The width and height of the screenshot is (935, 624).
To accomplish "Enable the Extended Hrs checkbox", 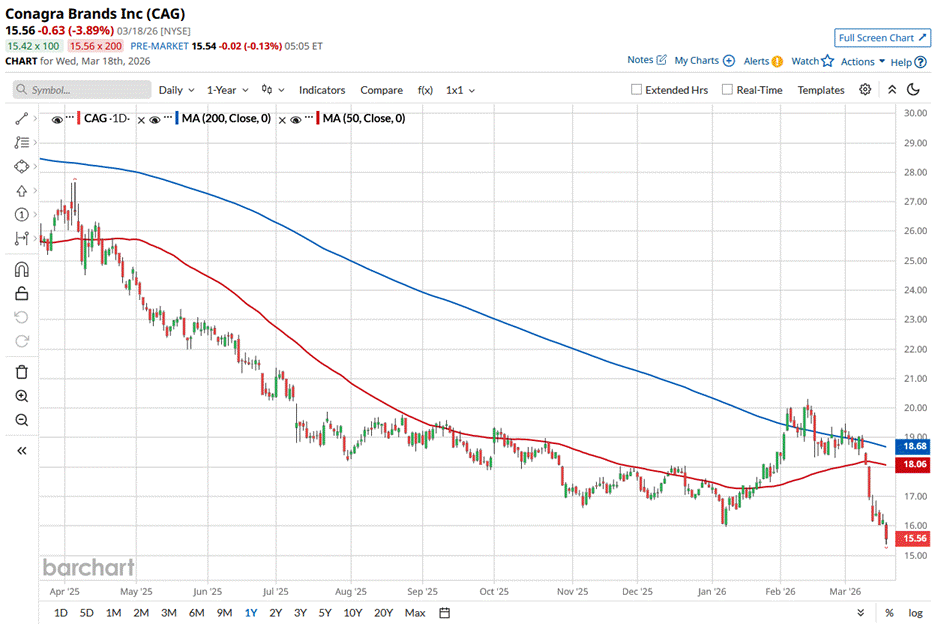I will [x=636, y=89].
